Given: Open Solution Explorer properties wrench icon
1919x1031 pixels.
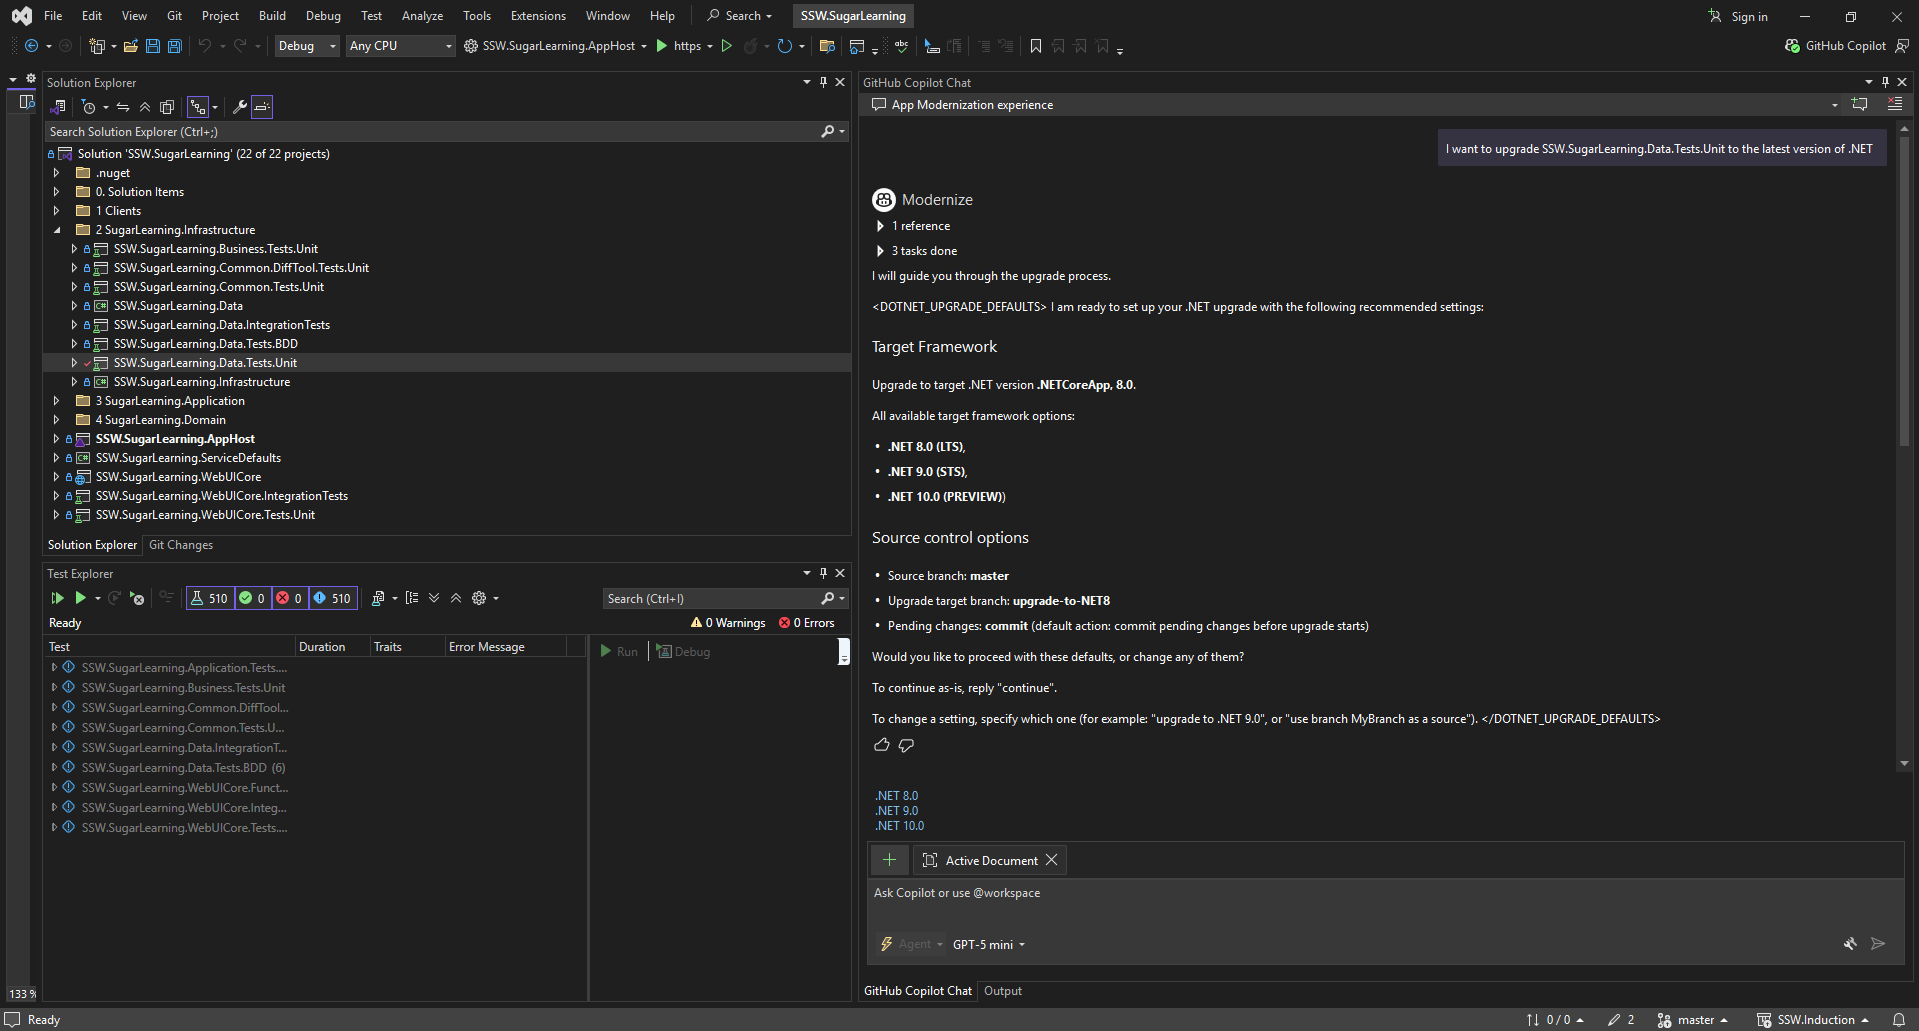Looking at the screenshot, I should pos(239,107).
